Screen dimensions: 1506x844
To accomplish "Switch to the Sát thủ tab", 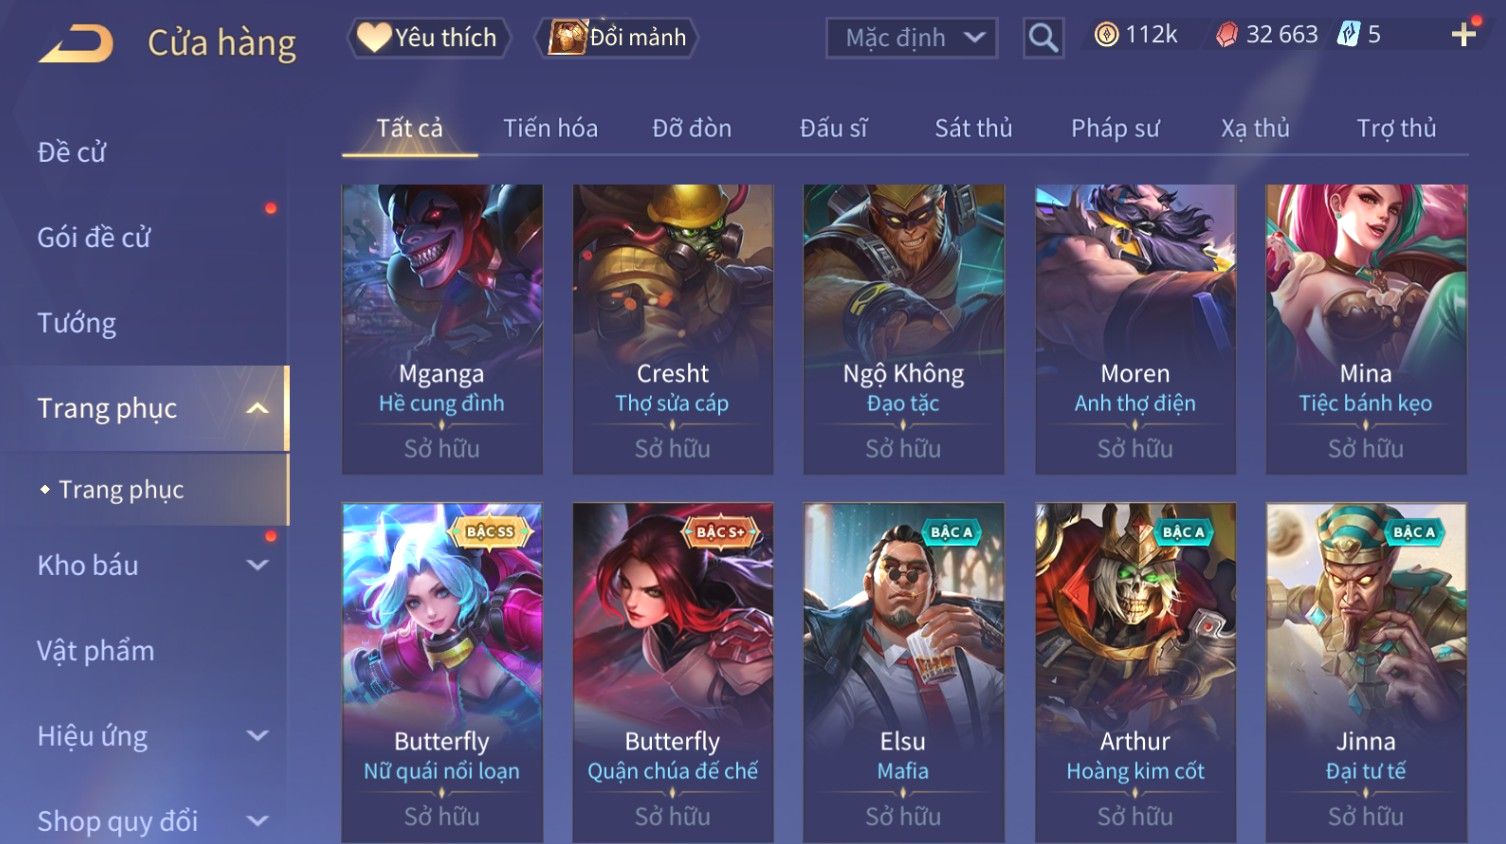I will point(973,128).
